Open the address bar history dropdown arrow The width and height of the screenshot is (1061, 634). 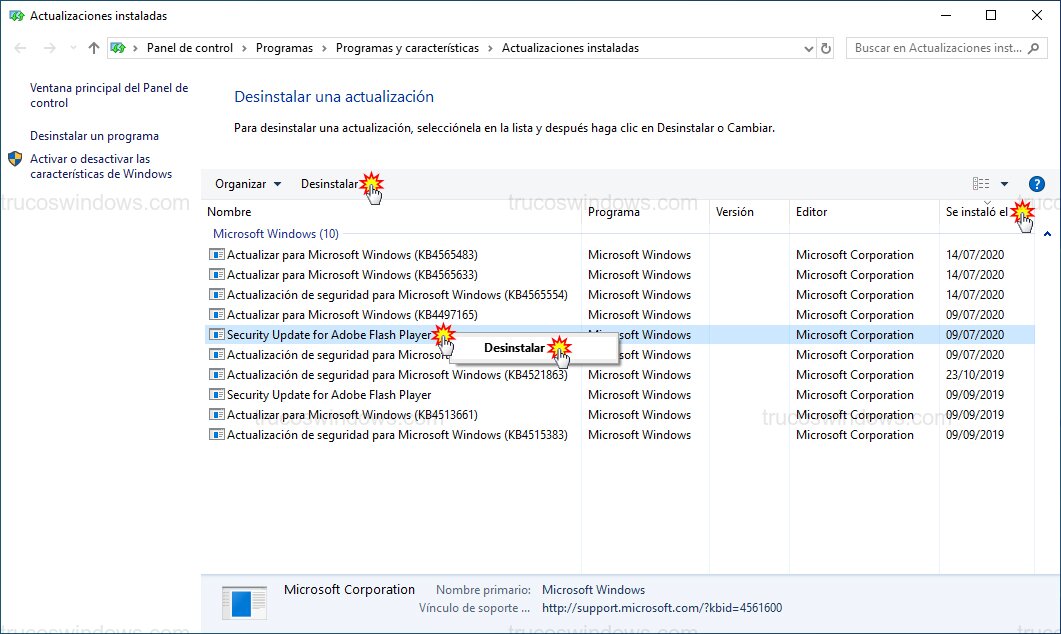807,47
